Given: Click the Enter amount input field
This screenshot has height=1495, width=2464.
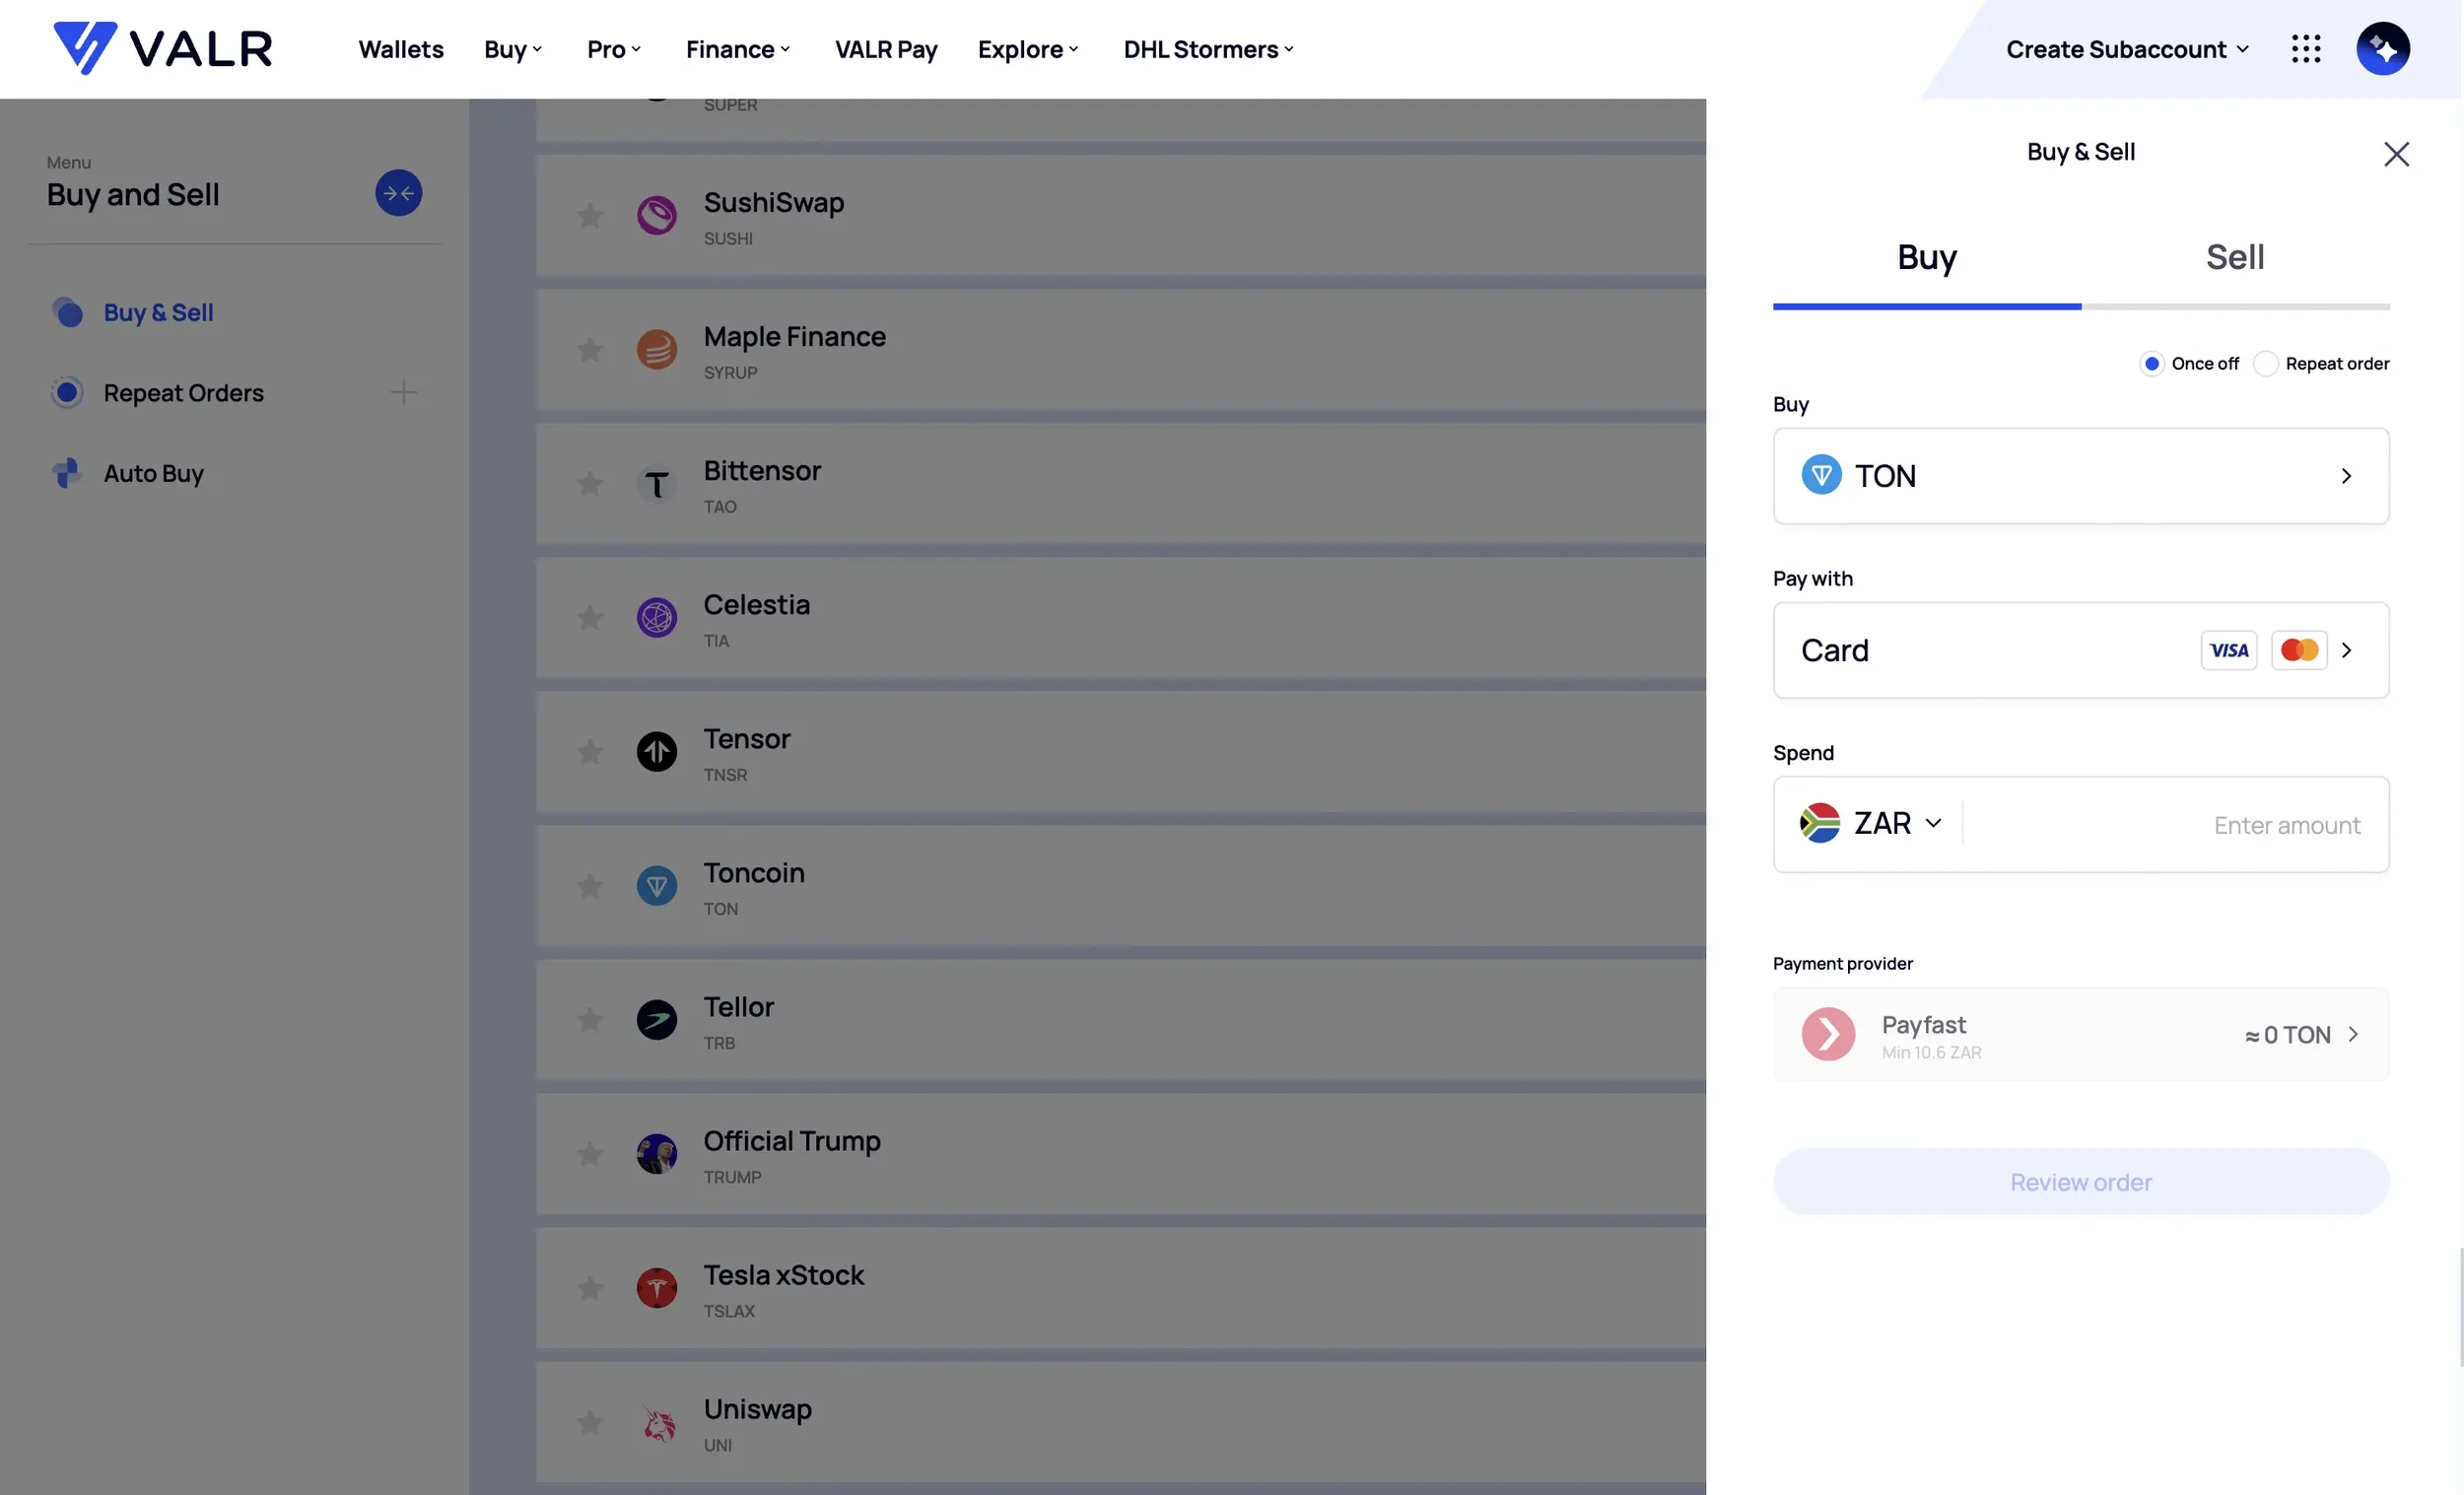Looking at the screenshot, I should point(2175,825).
